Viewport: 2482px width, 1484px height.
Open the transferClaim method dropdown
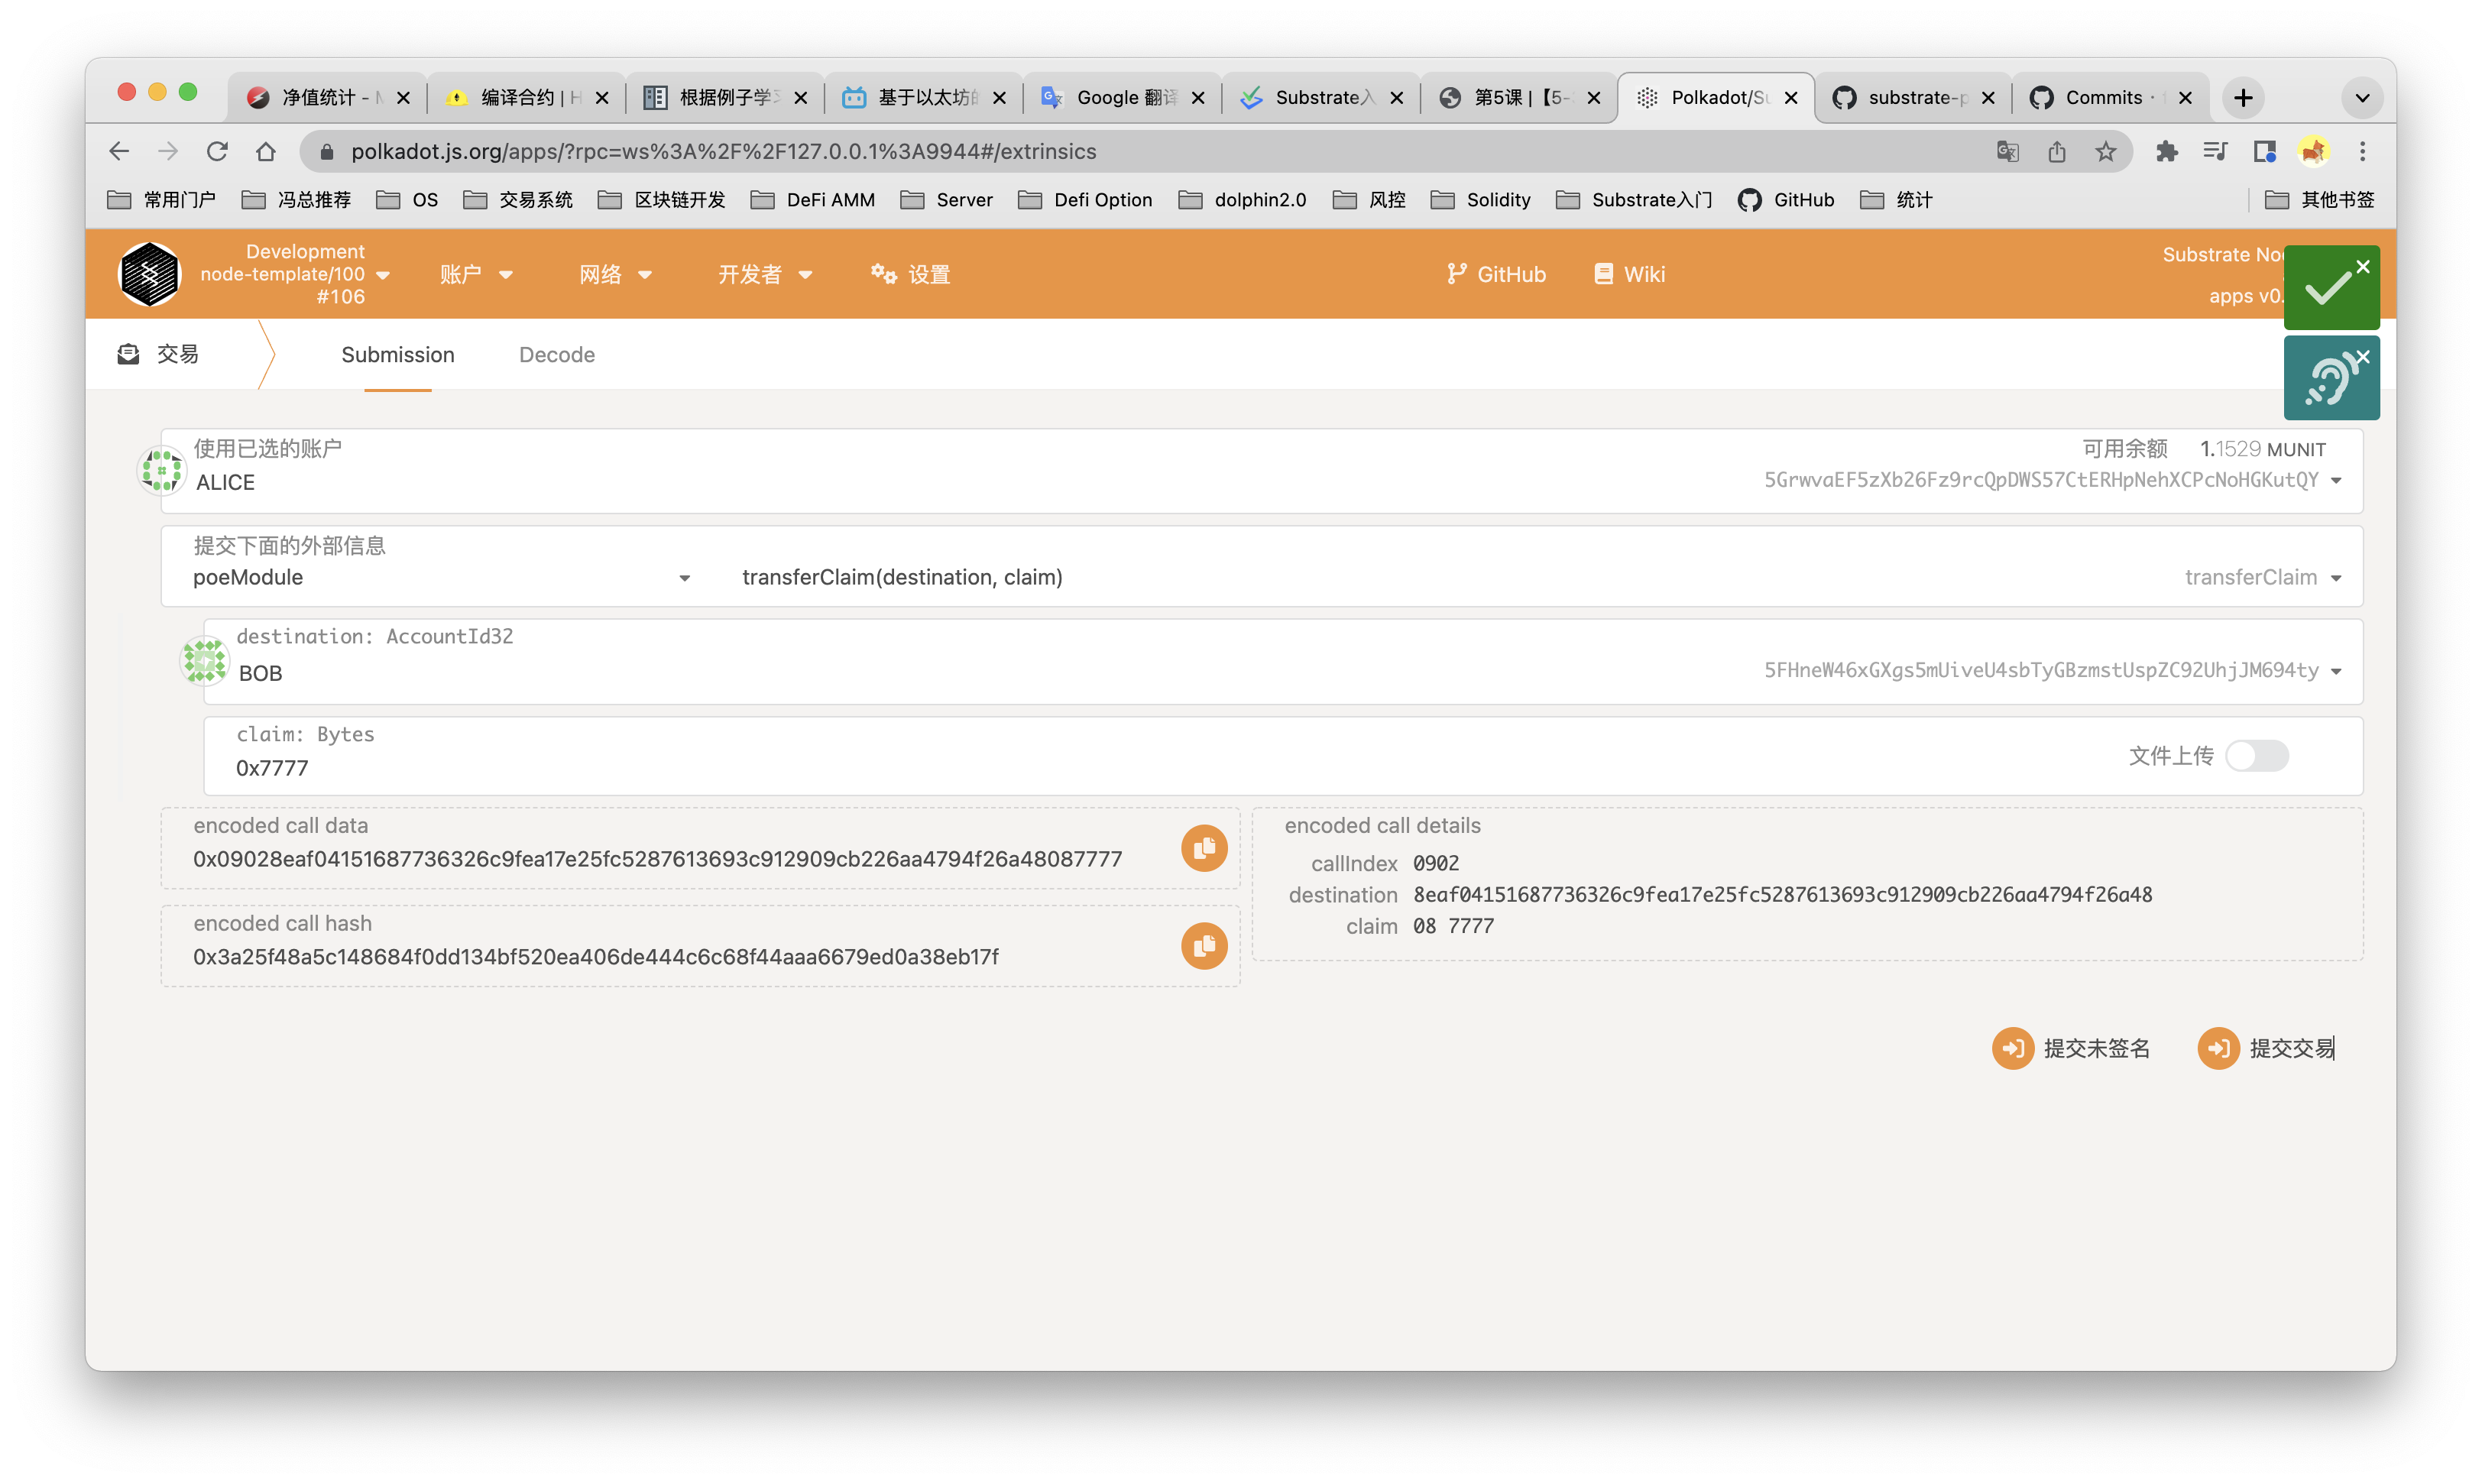(2336, 578)
